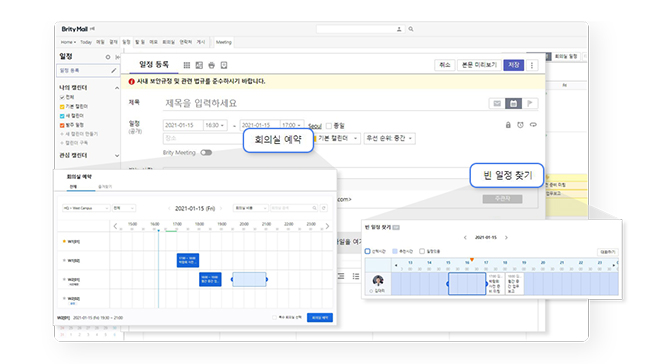Turn on the Brity Meeting switch
646x364 pixels.
click(206, 153)
